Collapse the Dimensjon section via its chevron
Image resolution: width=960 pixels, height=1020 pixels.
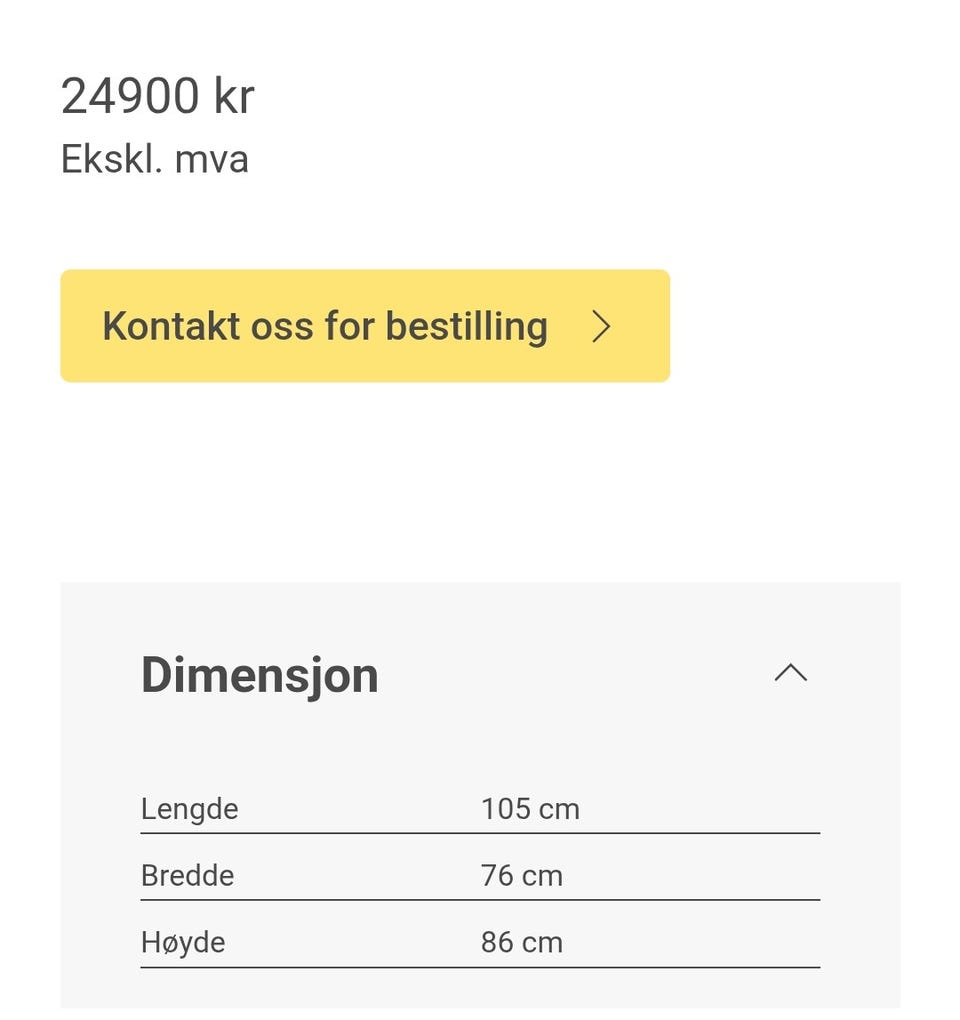point(790,673)
